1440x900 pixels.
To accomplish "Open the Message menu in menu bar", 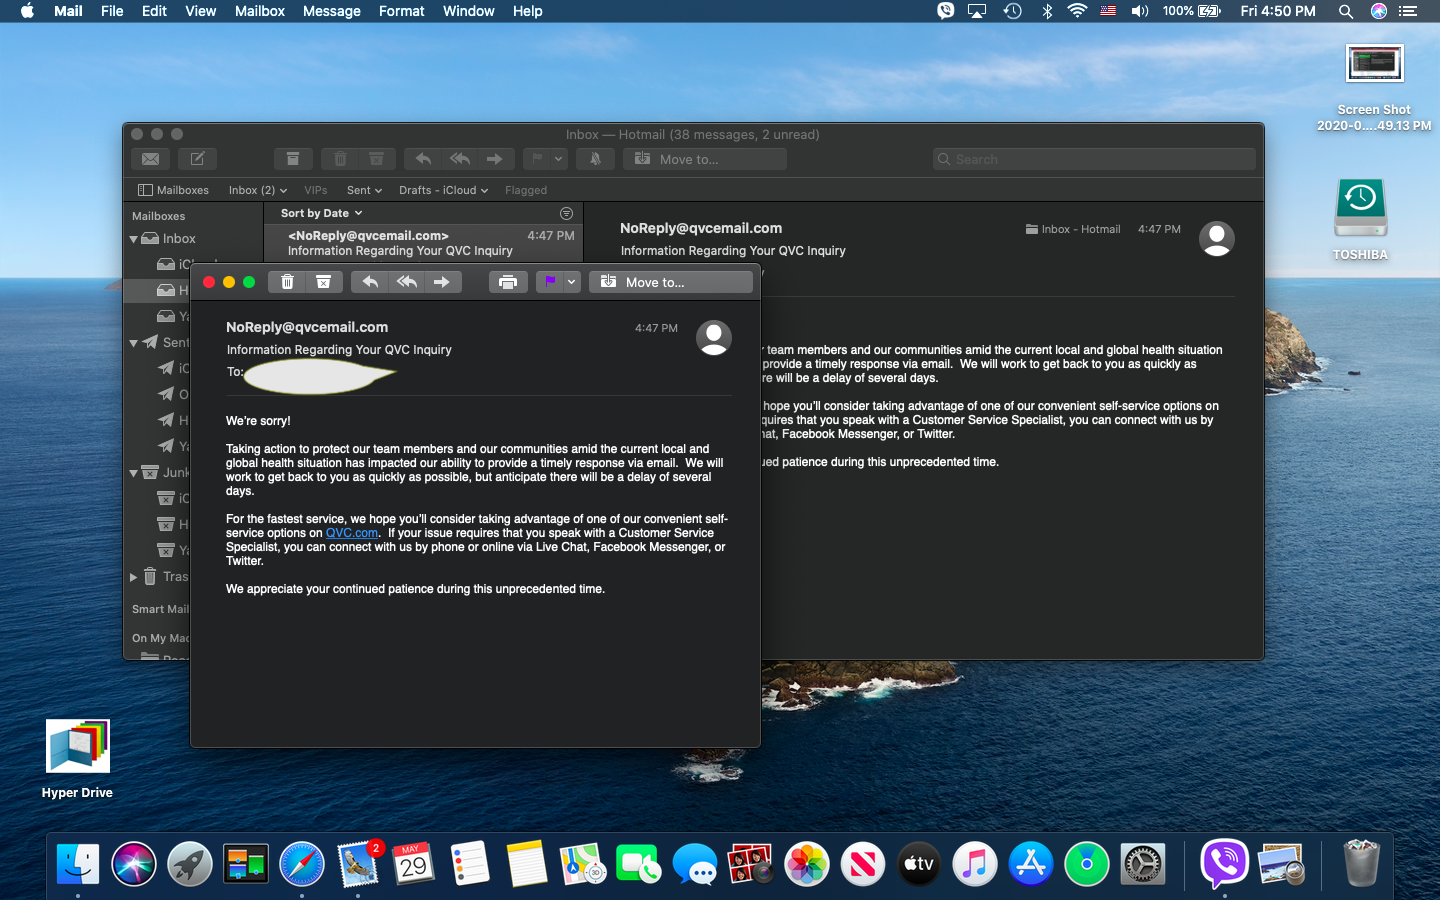I will coord(331,11).
